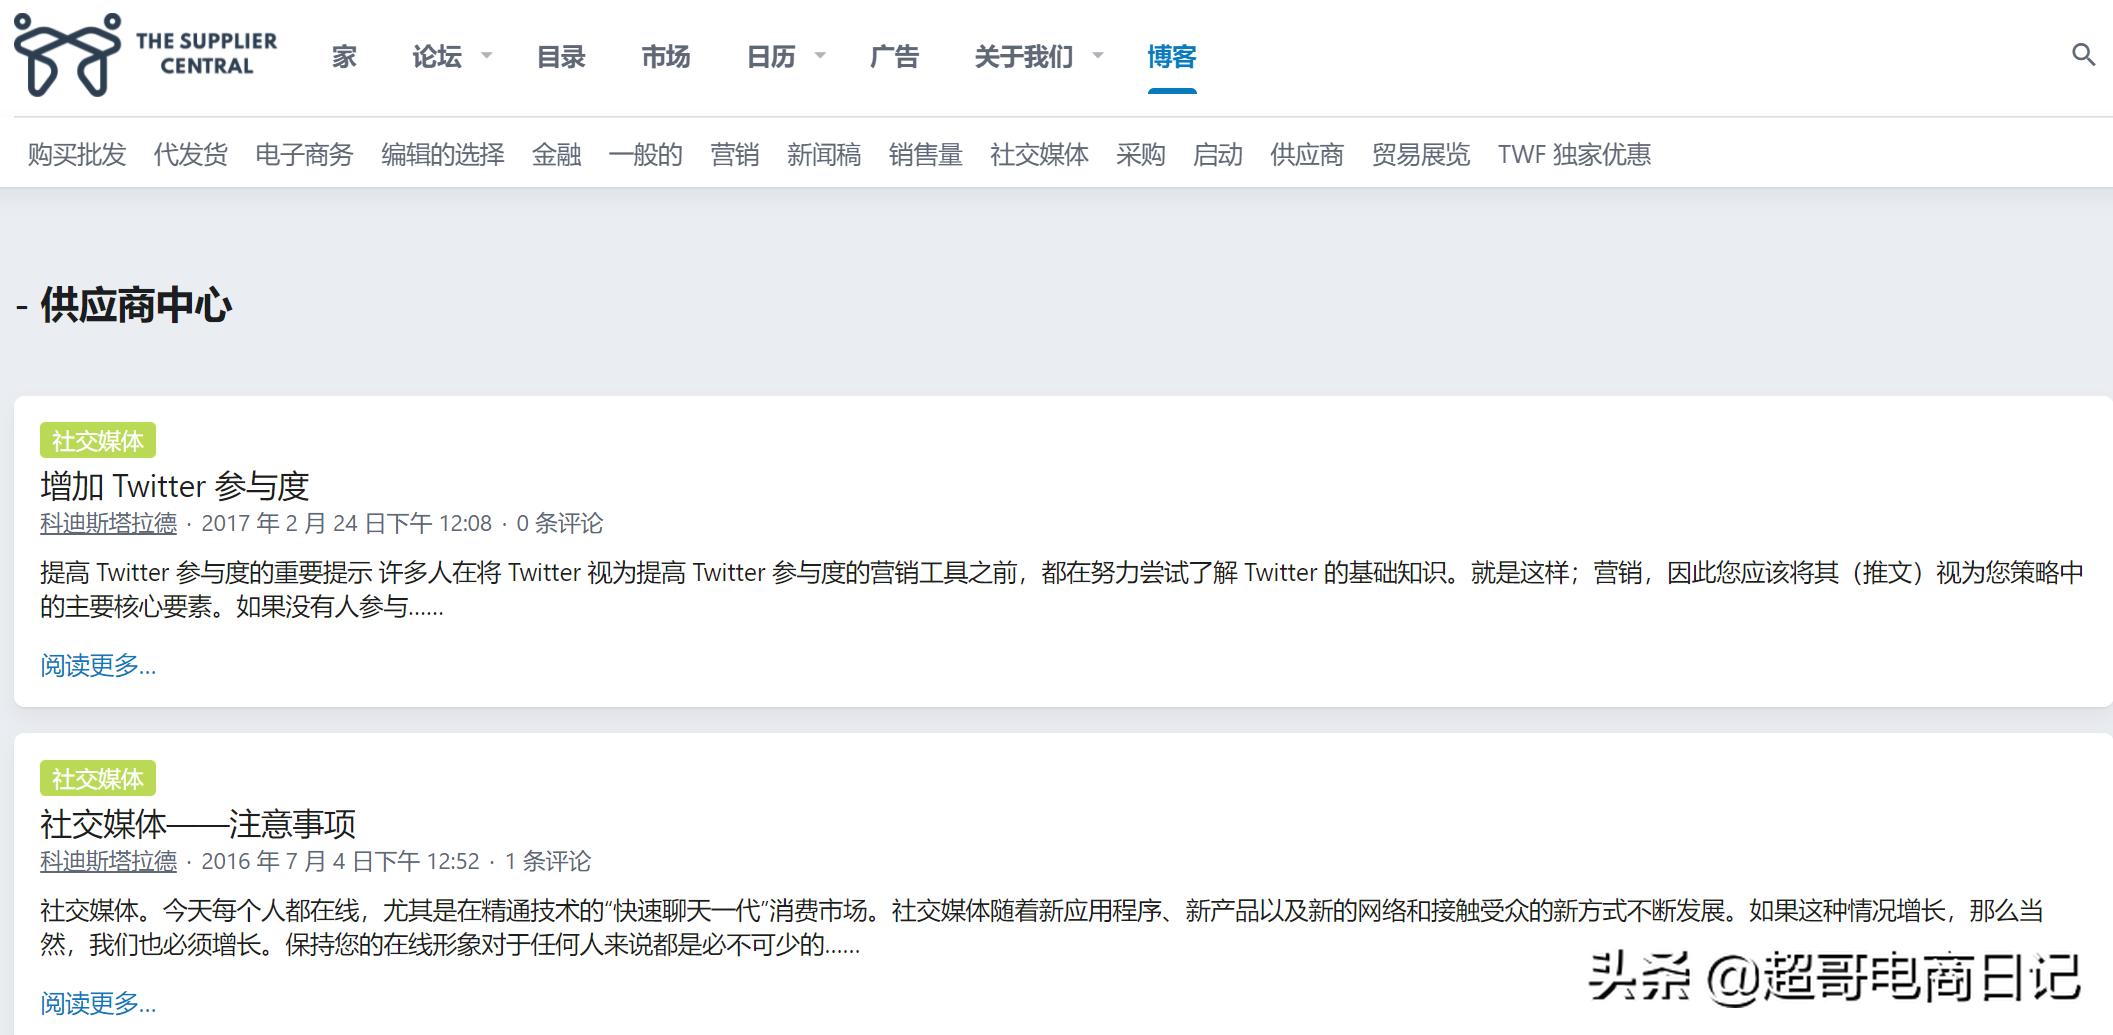The height and width of the screenshot is (1035, 2113).
Task: Click 阅读更多 under the Twitter post
Action: pyautogui.click(x=97, y=665)
